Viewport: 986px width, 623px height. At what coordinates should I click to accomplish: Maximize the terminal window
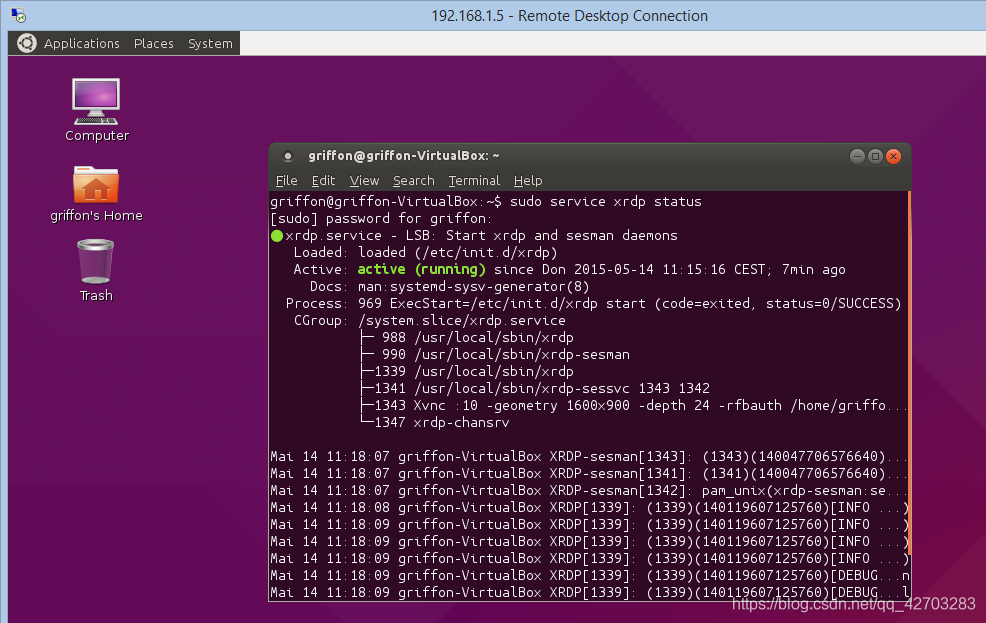(875, 156)
